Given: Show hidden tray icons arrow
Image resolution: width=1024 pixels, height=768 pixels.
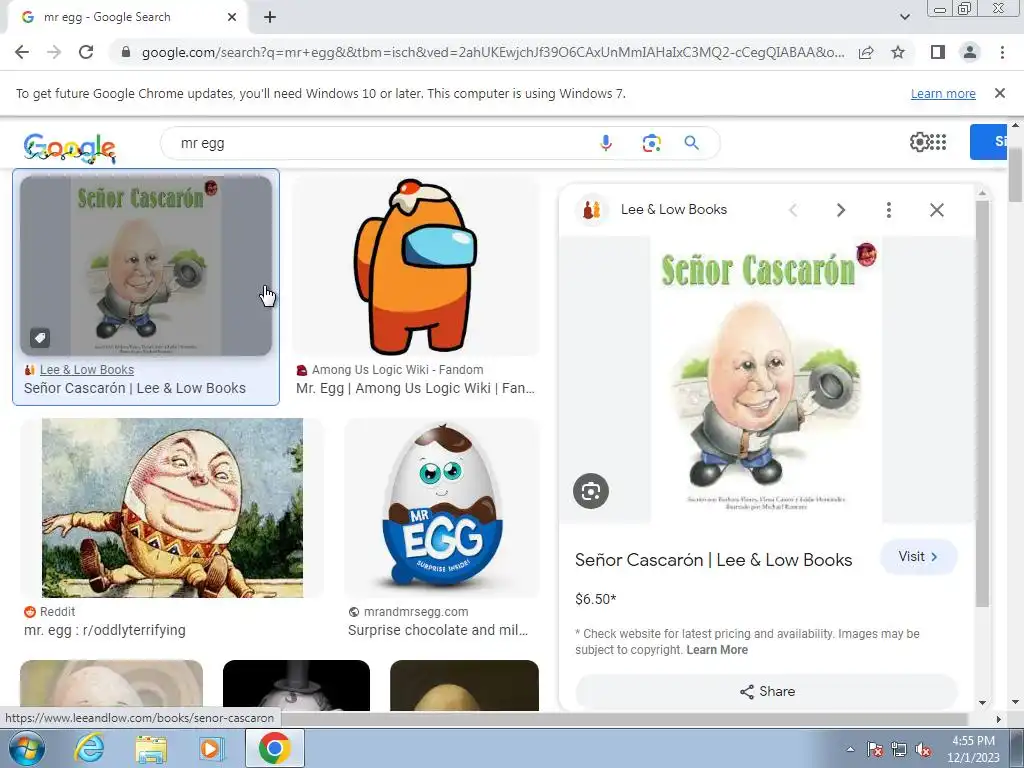Looking at the screenshot, I should click(850, 749).
